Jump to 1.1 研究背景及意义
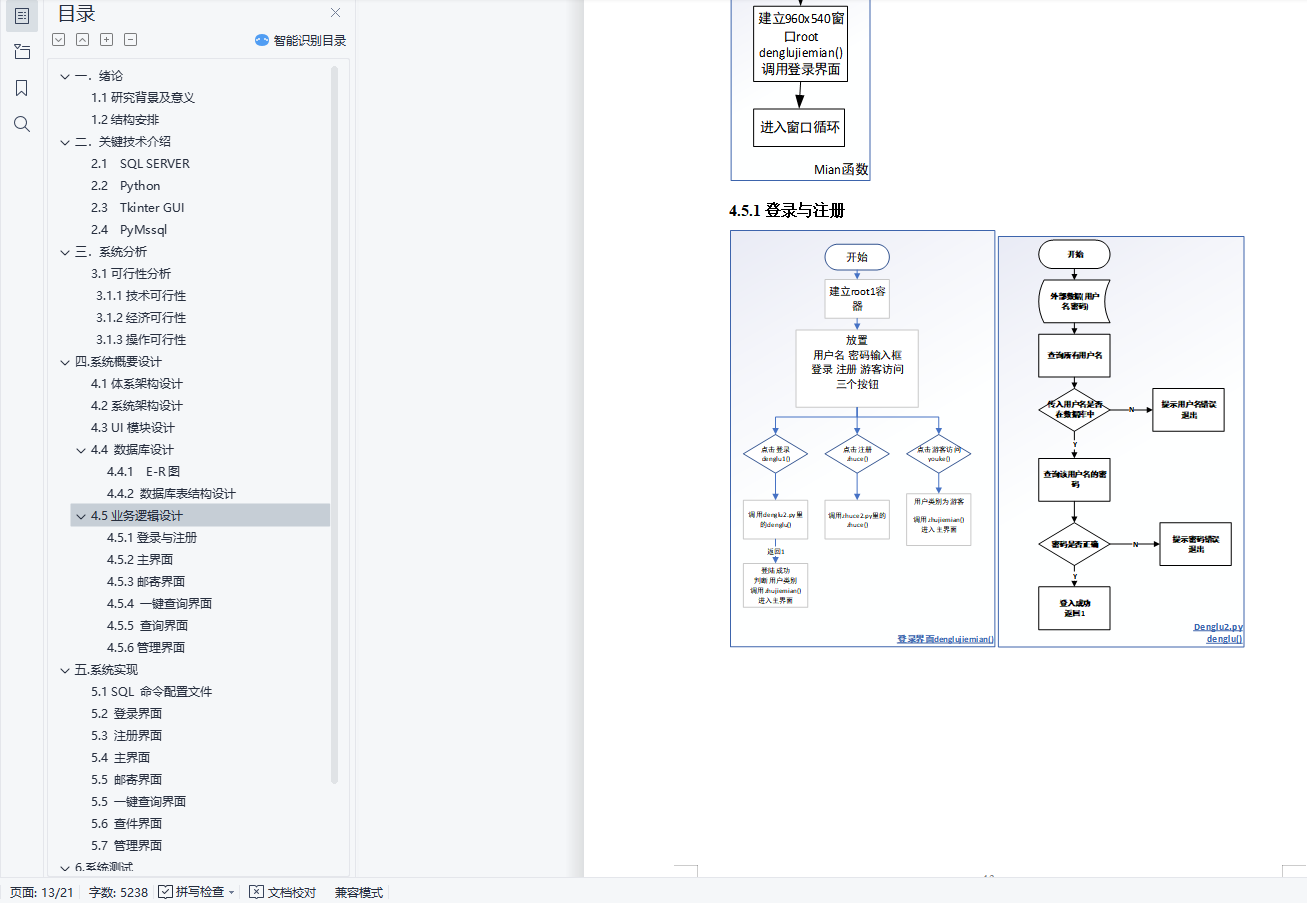The width and height of the screenshot is (1307, 903). [x=143, y=98]
